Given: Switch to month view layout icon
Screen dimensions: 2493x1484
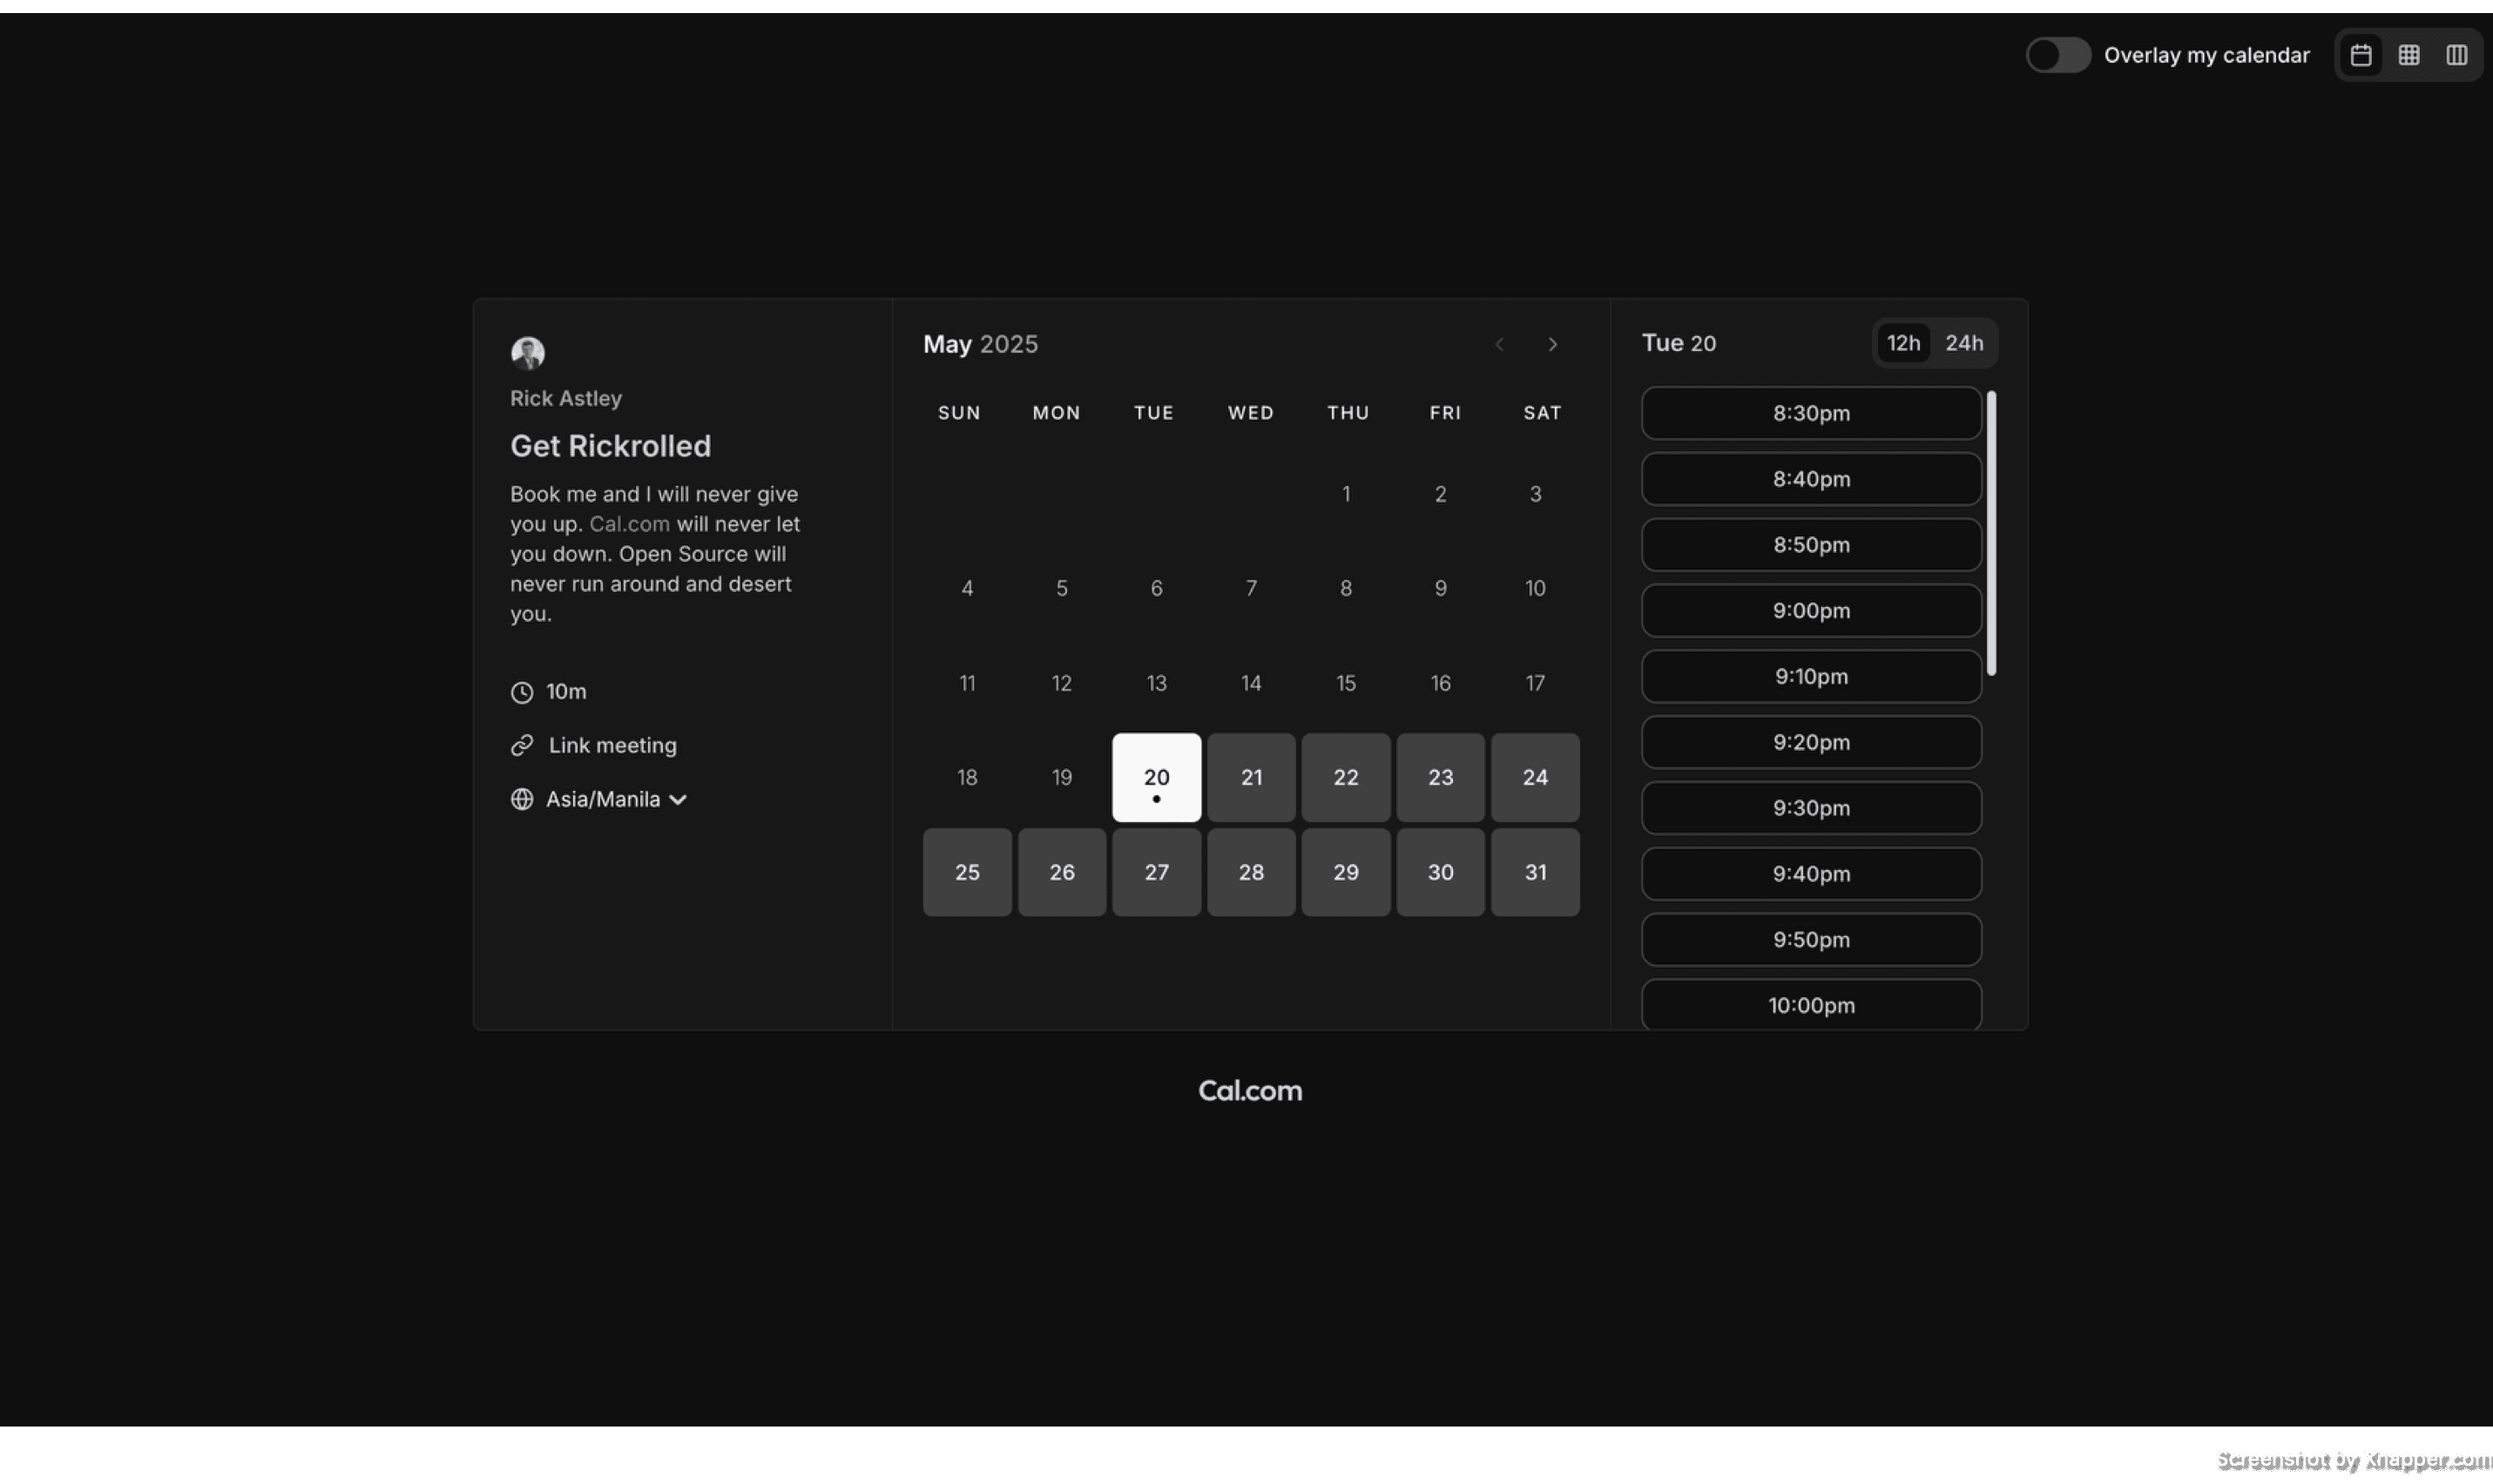Looking at the screenshot, I should (x=2361, y=55).
